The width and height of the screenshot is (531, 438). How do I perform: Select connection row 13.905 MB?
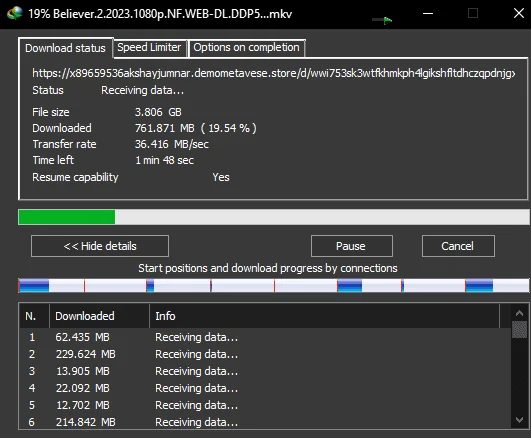tap(264, 371)
